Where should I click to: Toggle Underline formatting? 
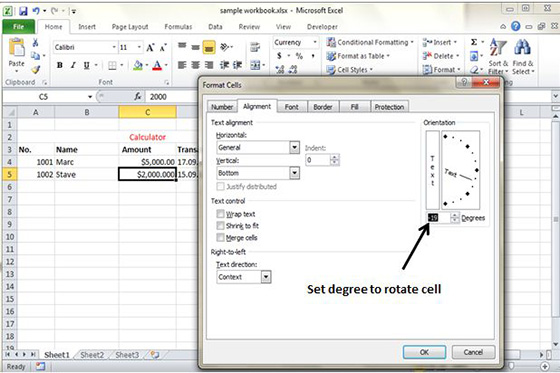coord(86,65)
